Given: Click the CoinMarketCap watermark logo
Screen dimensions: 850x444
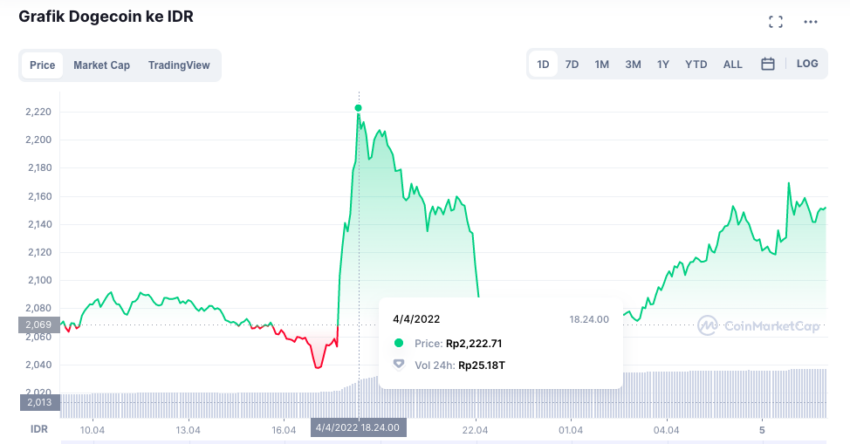Looking at the screenshot, I should 758,326.
